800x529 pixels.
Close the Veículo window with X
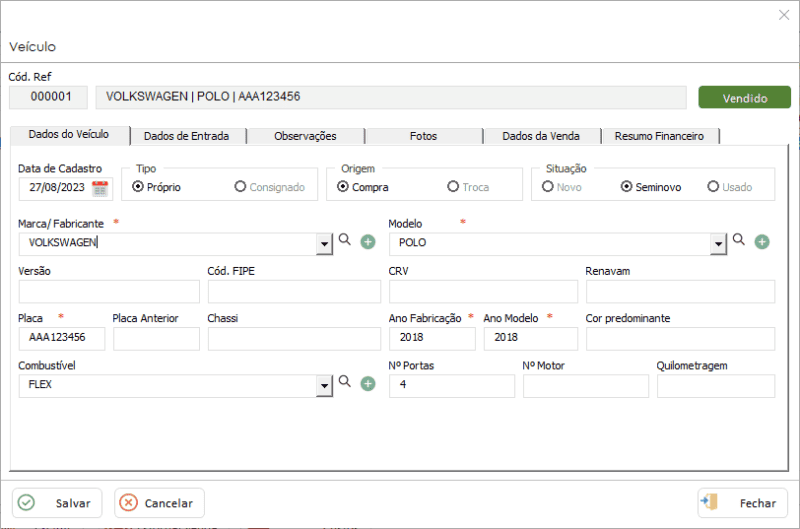pos(784,15)
